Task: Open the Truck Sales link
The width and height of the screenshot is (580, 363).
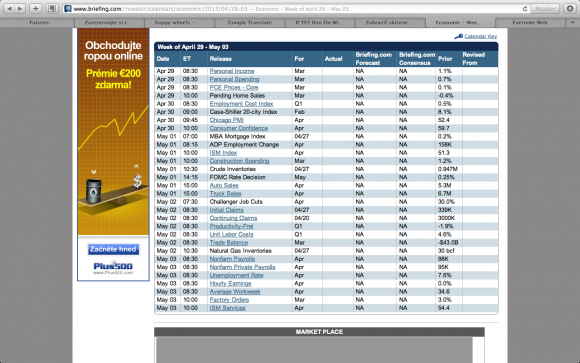Action: (x=225, y=194)
